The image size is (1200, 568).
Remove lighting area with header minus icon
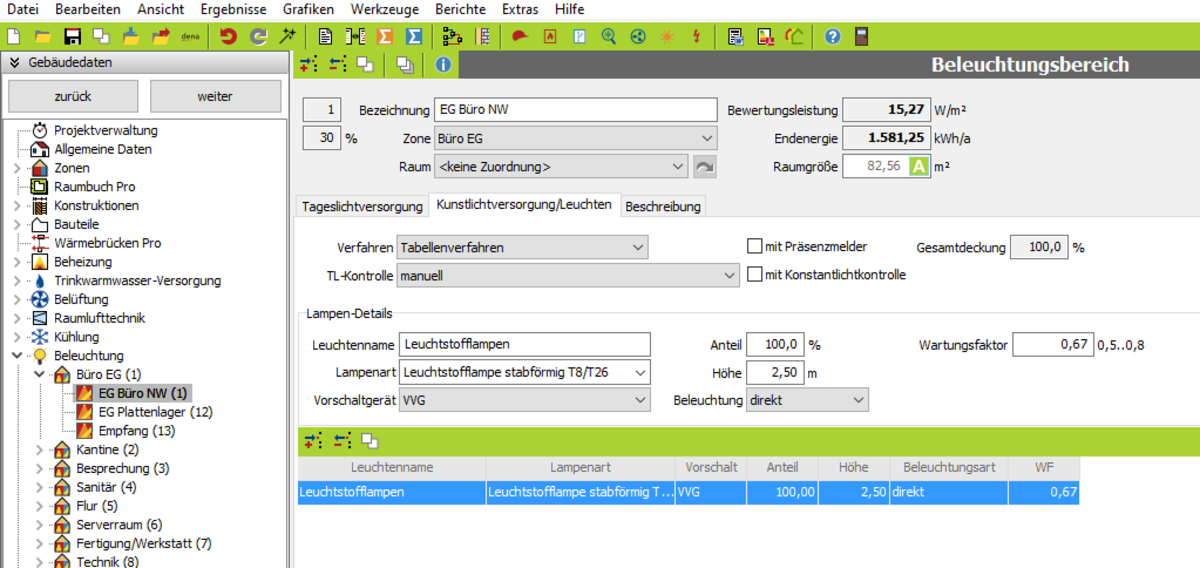pyautogui.click(x=338, y=65)
